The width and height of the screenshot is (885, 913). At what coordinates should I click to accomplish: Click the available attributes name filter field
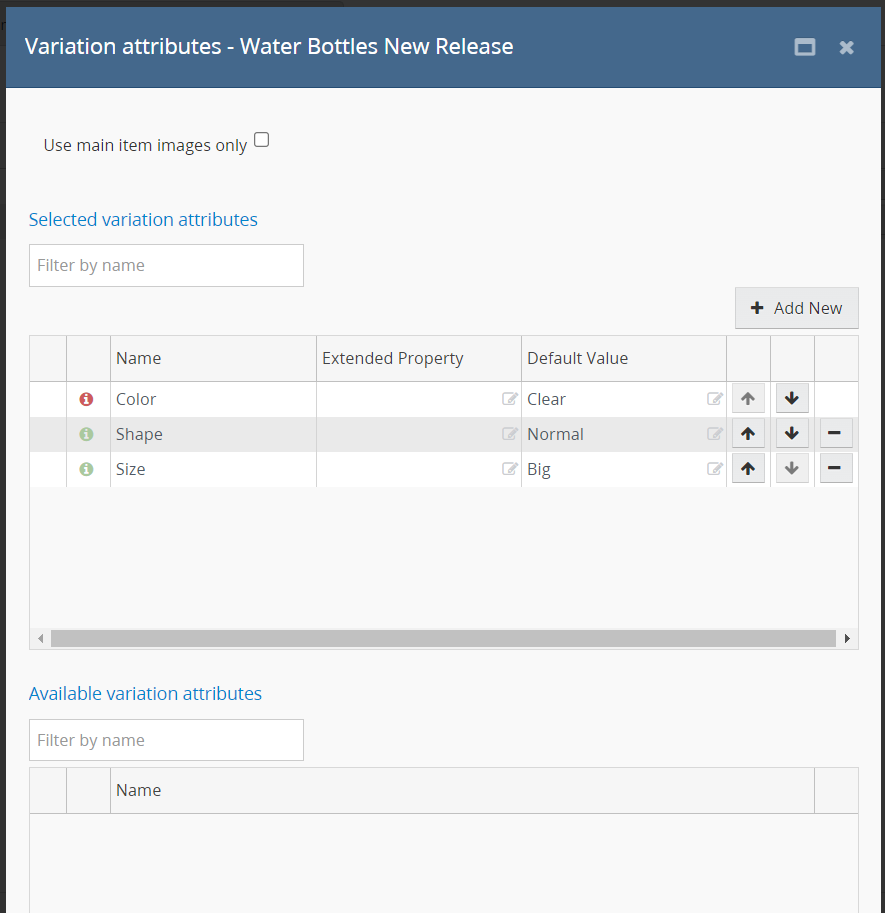tap(166, 741)
